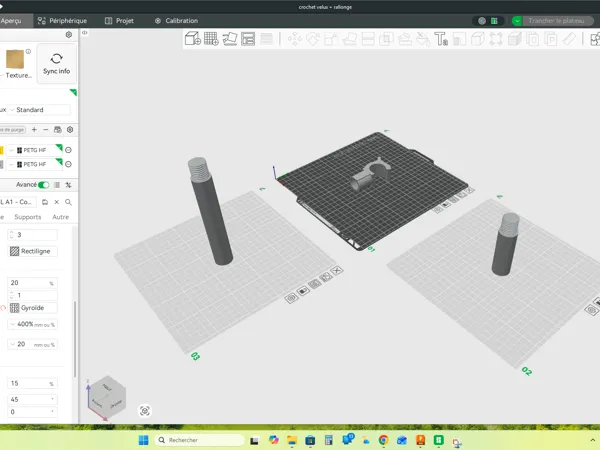The width and height of the screenshot is (600, 450).
Task: Click the Sync info button
Action: click(x=57, y=64)
